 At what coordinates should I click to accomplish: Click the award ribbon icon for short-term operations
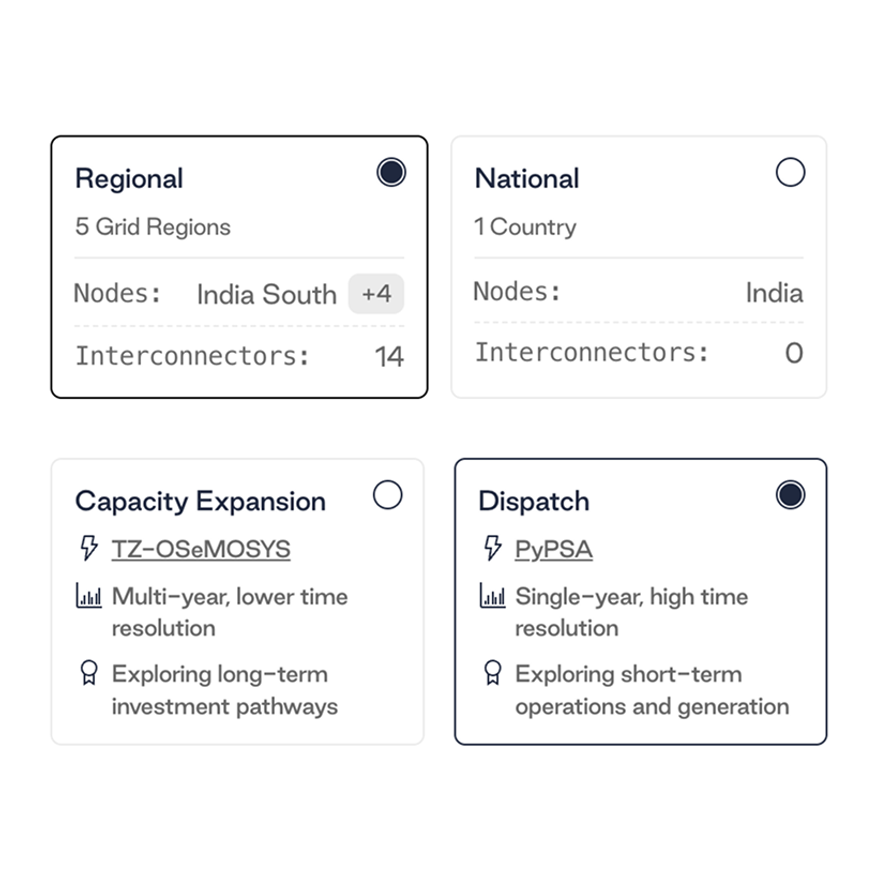(x=492, y=673)
